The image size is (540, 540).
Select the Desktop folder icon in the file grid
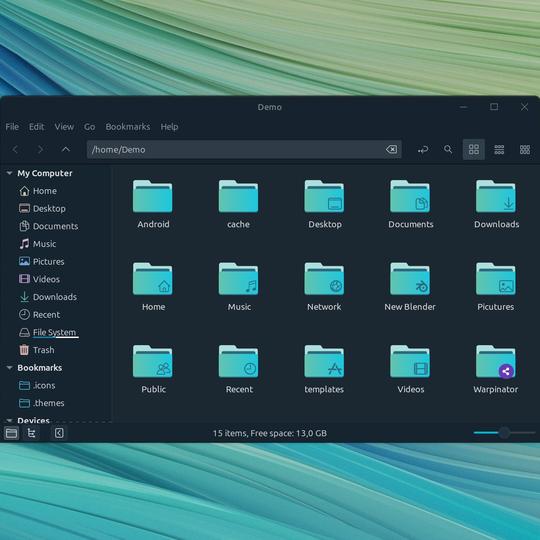[324, 196]
